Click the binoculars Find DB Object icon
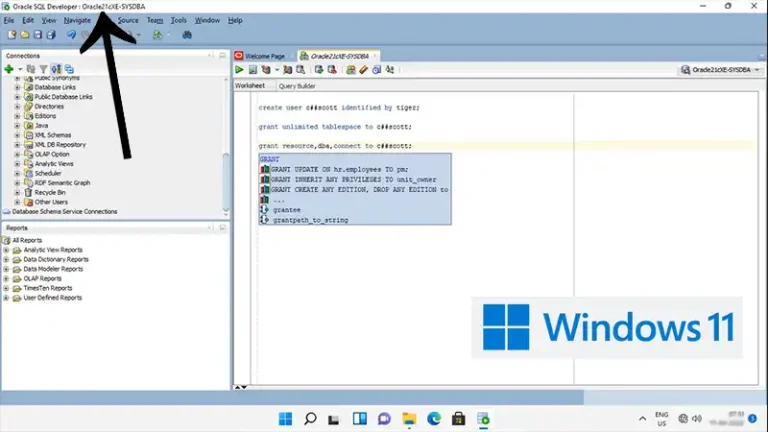Image resolution: width=768 pixels, height=432 pixels. [187, 35]
